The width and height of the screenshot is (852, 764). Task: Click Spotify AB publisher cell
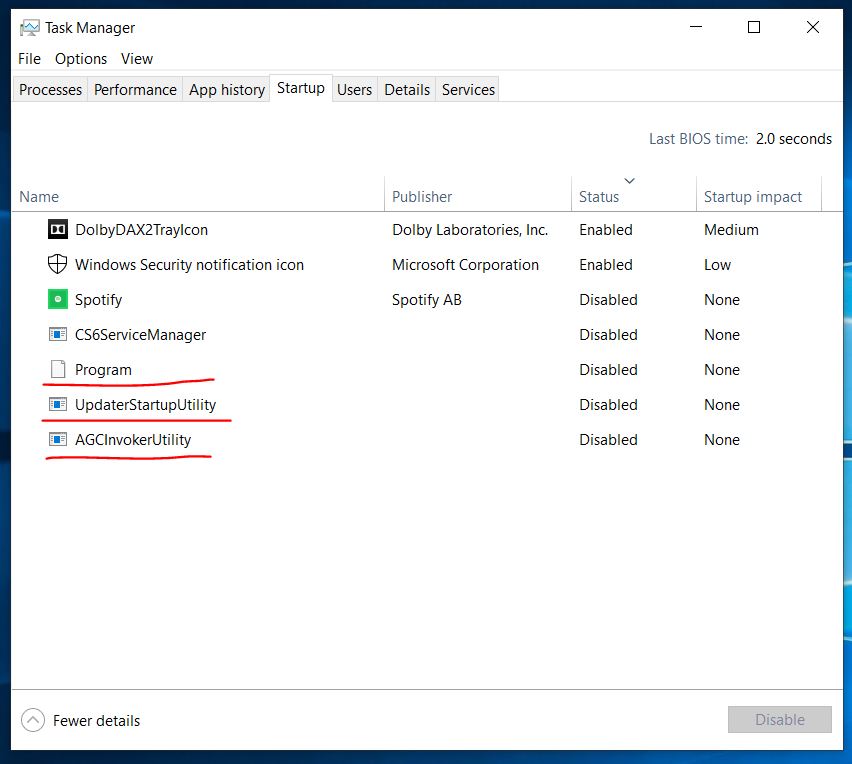427,300
